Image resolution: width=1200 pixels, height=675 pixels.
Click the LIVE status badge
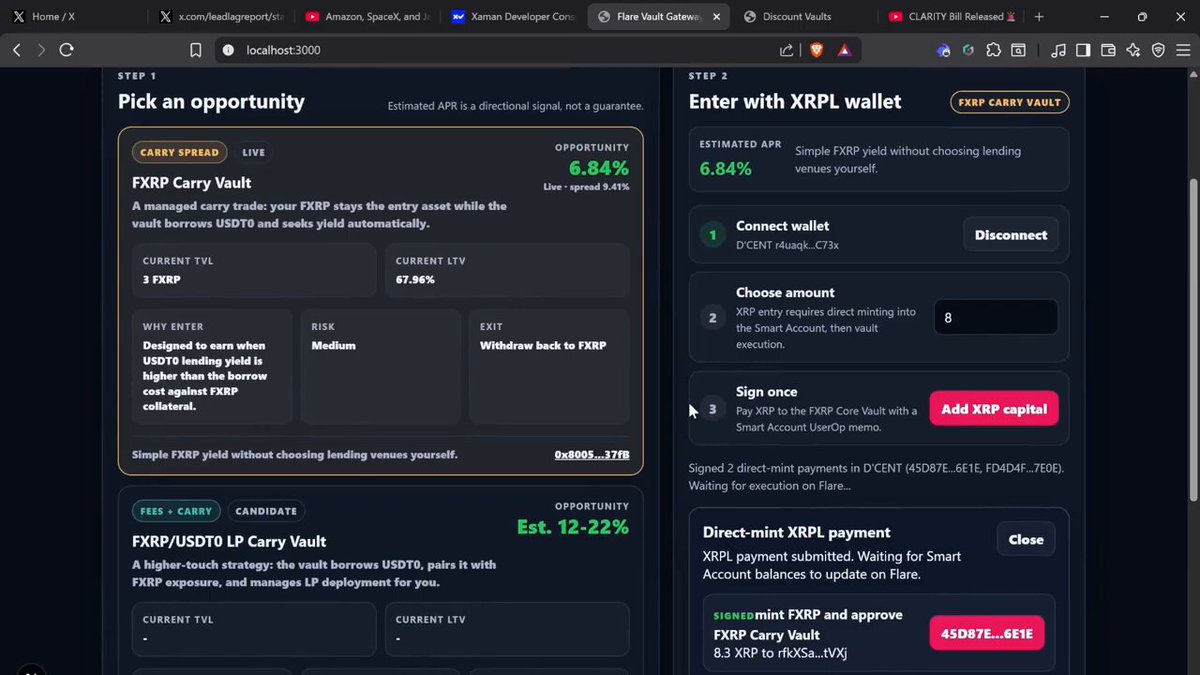click(254, 153)
